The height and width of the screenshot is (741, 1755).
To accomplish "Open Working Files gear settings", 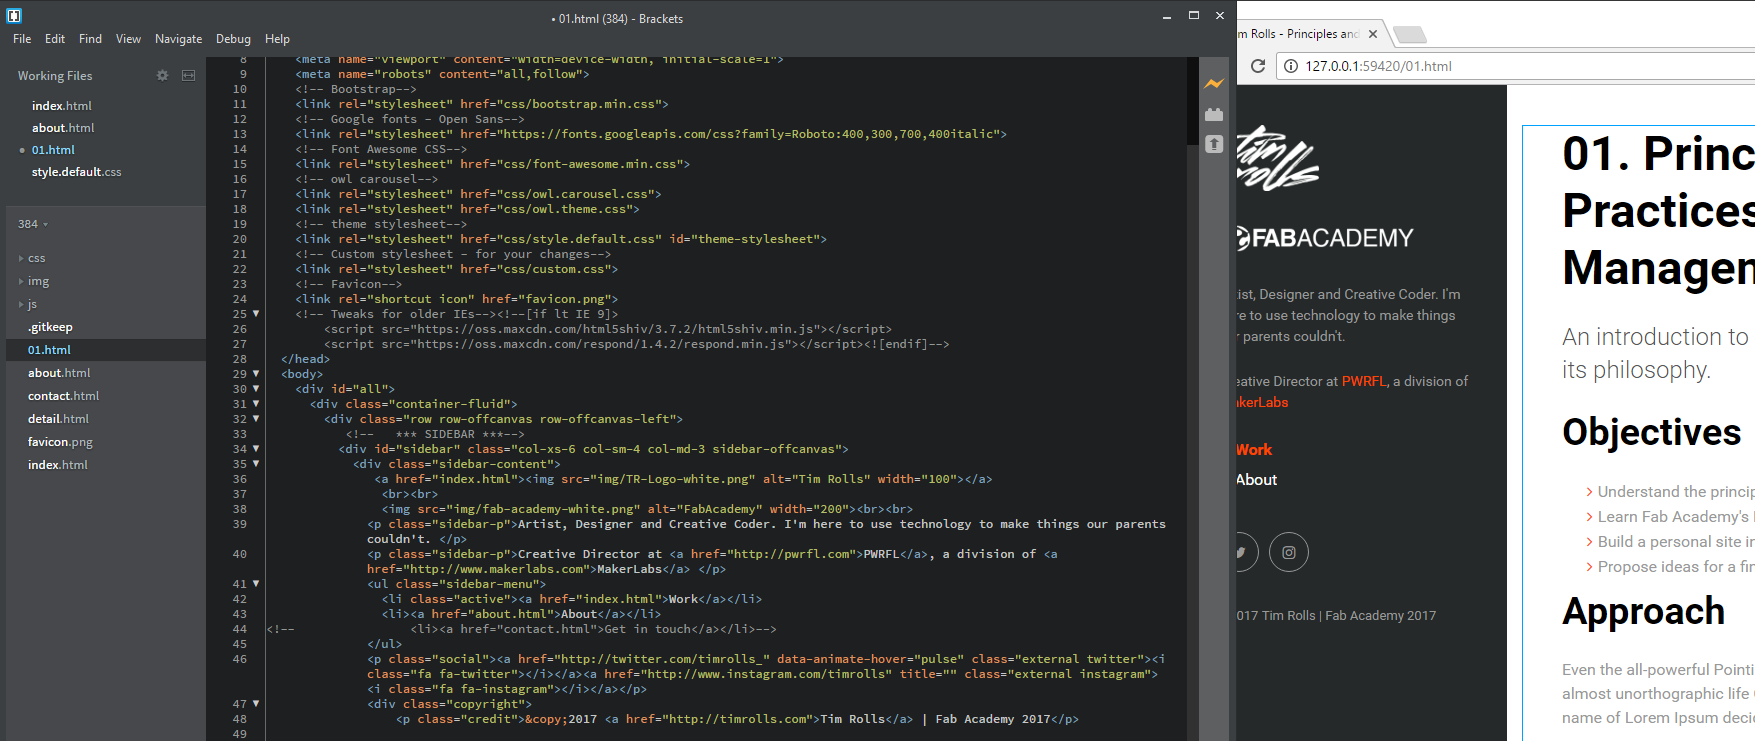I will pos(163,75).
